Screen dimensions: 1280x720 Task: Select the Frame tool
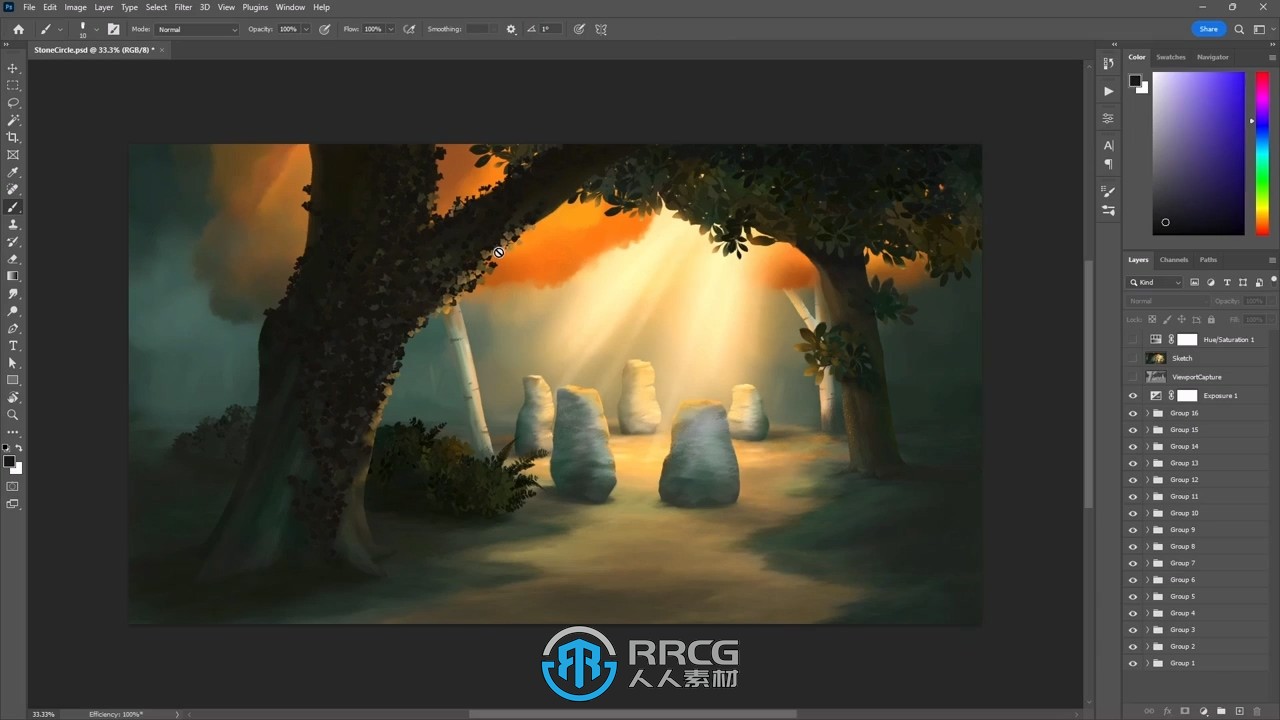coord(13,155)
